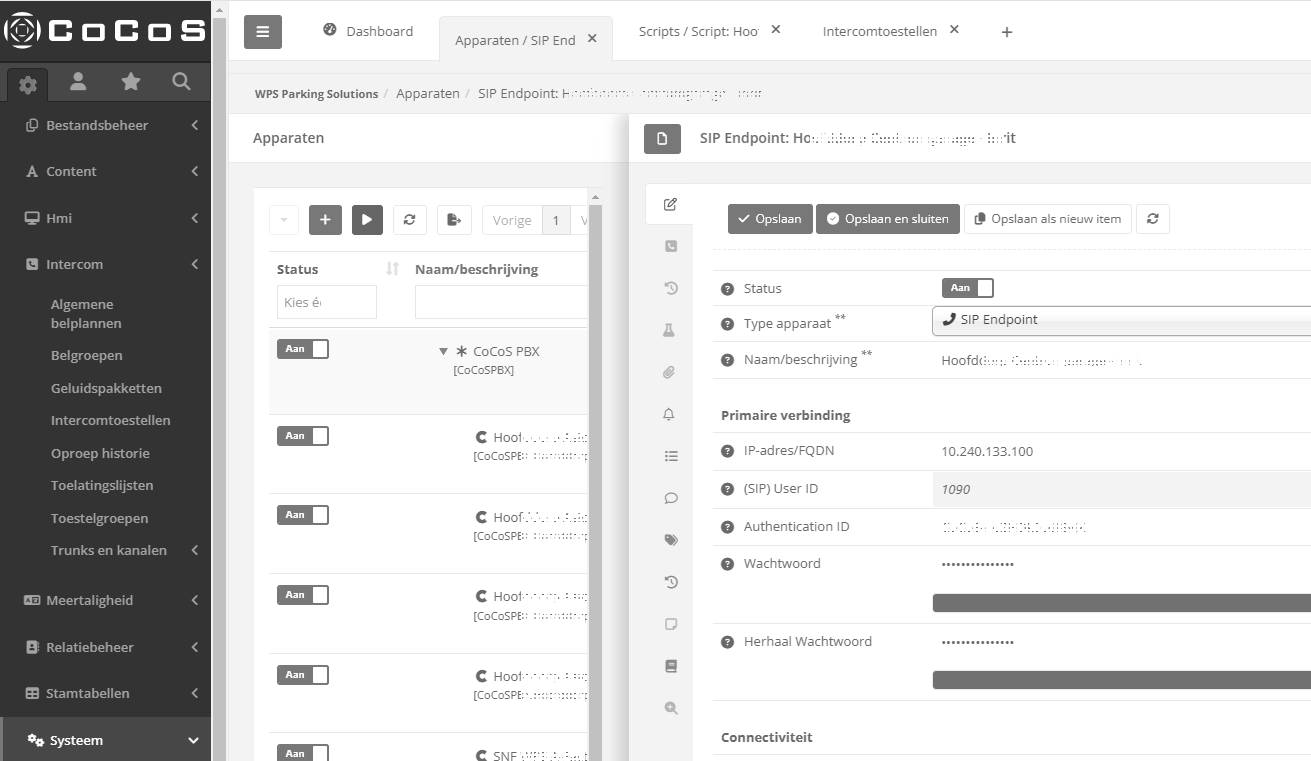Open the user profile icon in sidebar
The width and height of the screenshot is (1311, 761).
pyautogui.click(x=78, y=83)
